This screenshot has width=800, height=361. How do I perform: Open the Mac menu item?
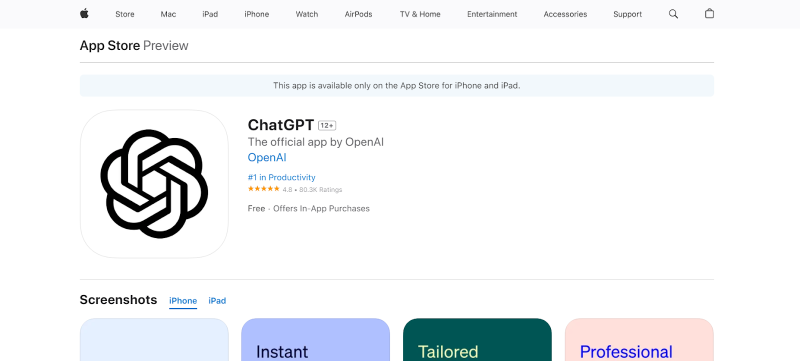[x=168, y=14]
